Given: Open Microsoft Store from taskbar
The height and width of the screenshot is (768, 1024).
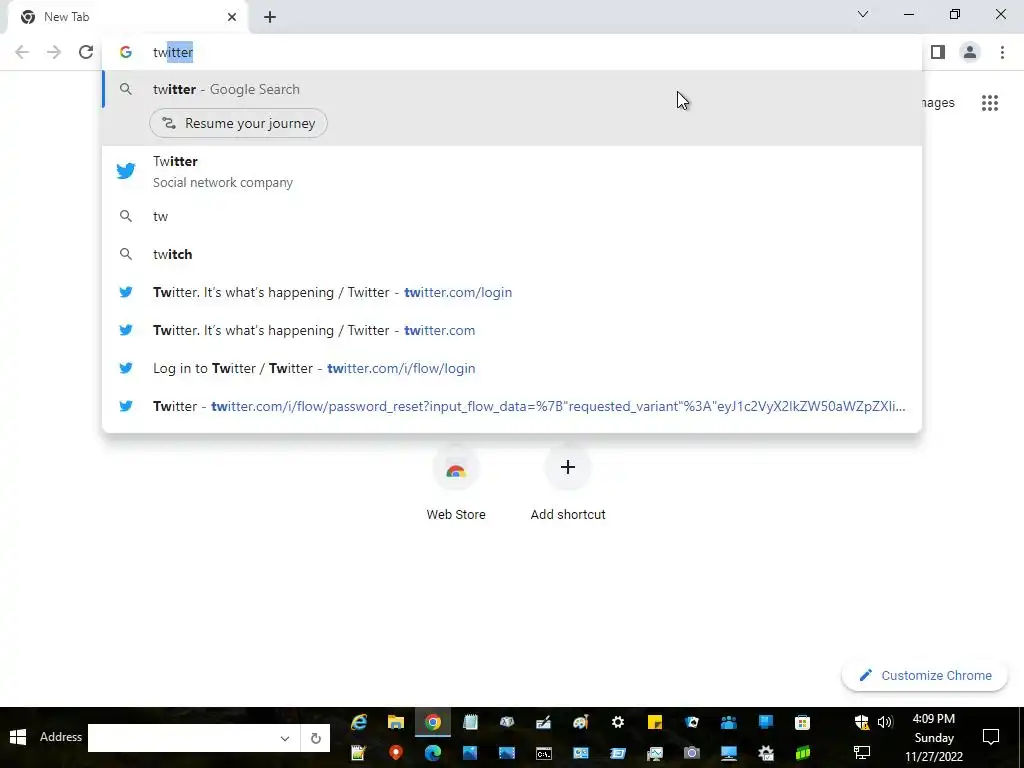Looking at the screenshot, I should (x=803, y=722).
